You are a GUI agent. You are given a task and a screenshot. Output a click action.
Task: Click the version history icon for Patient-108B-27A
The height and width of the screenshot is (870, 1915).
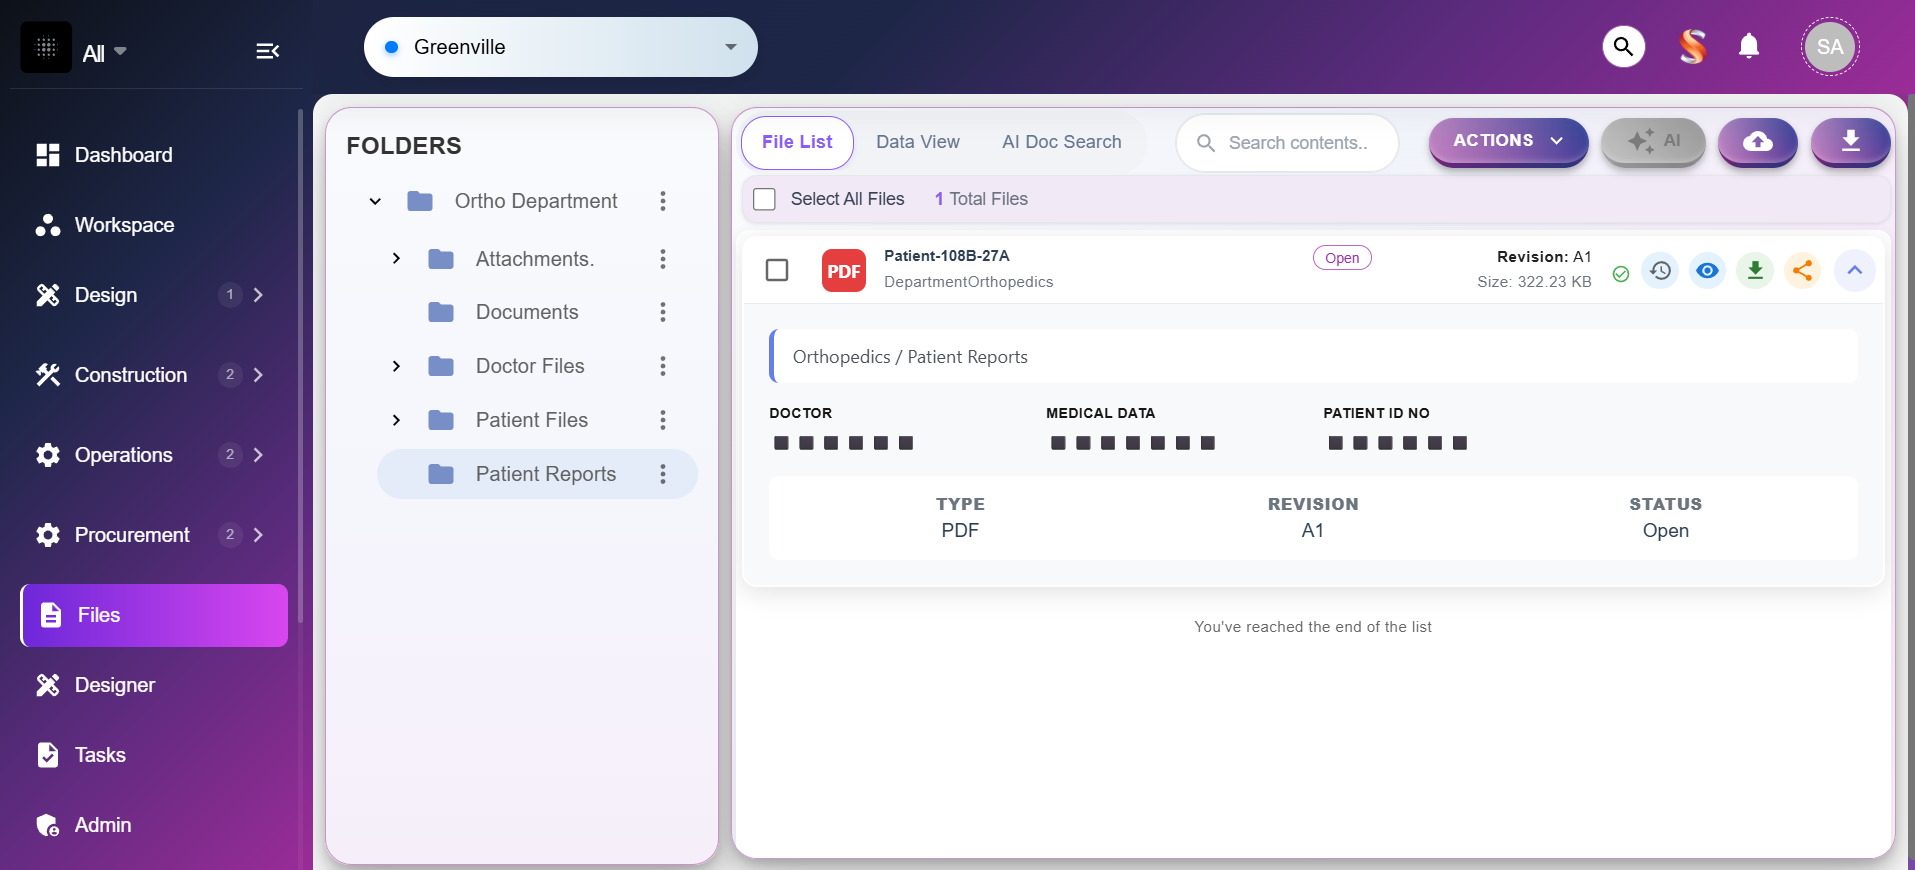point(1660,271)
